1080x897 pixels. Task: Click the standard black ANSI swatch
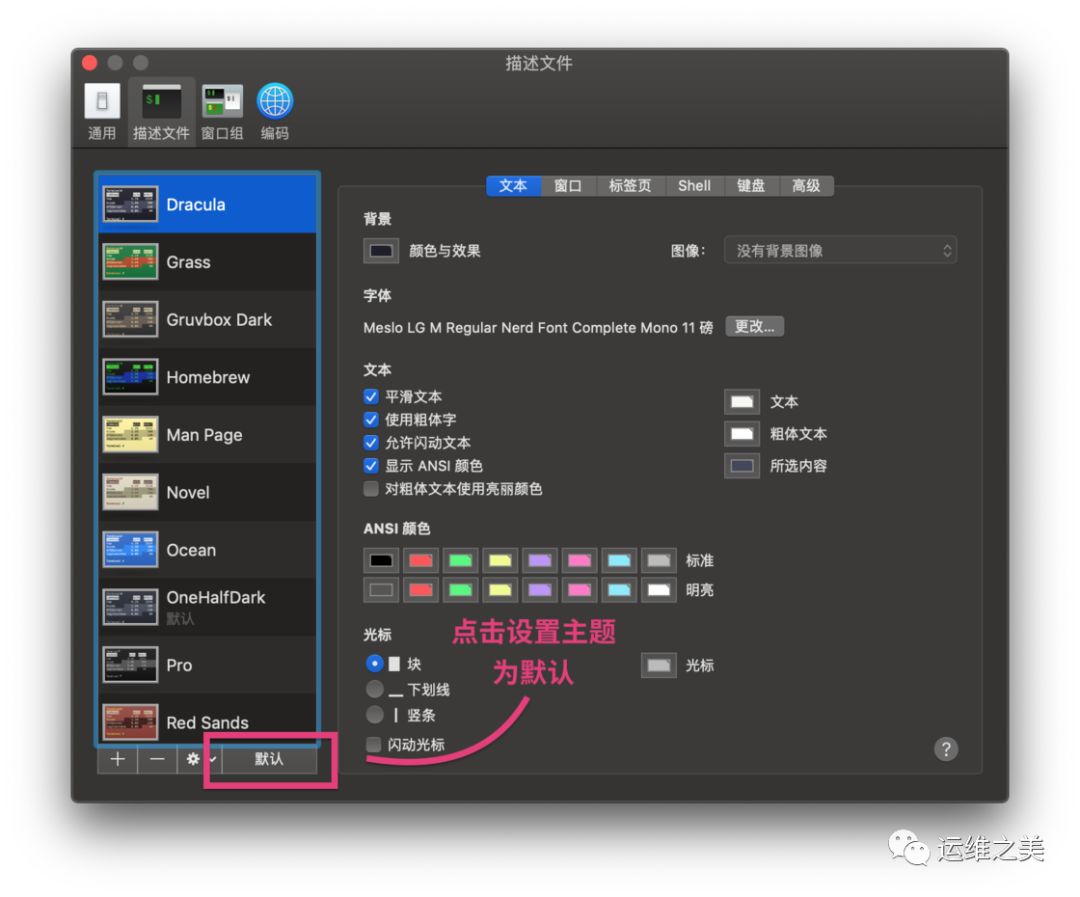click(x=381, y=560)
